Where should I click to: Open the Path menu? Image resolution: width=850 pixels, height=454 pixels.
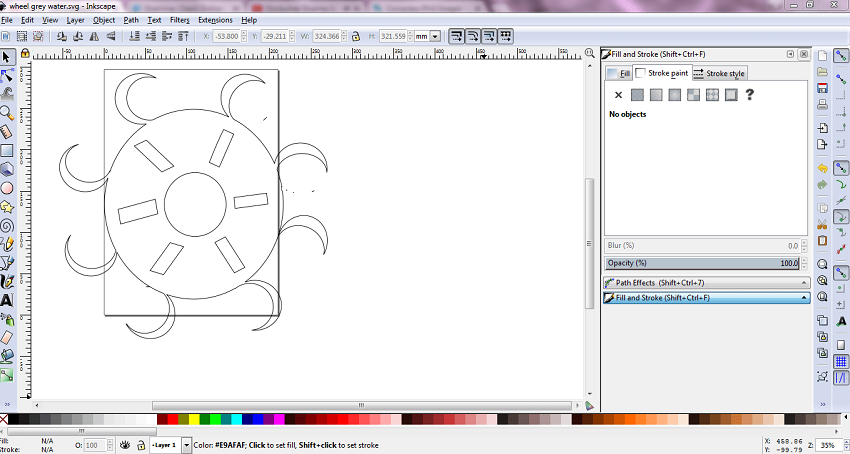(x=131, y=20)
